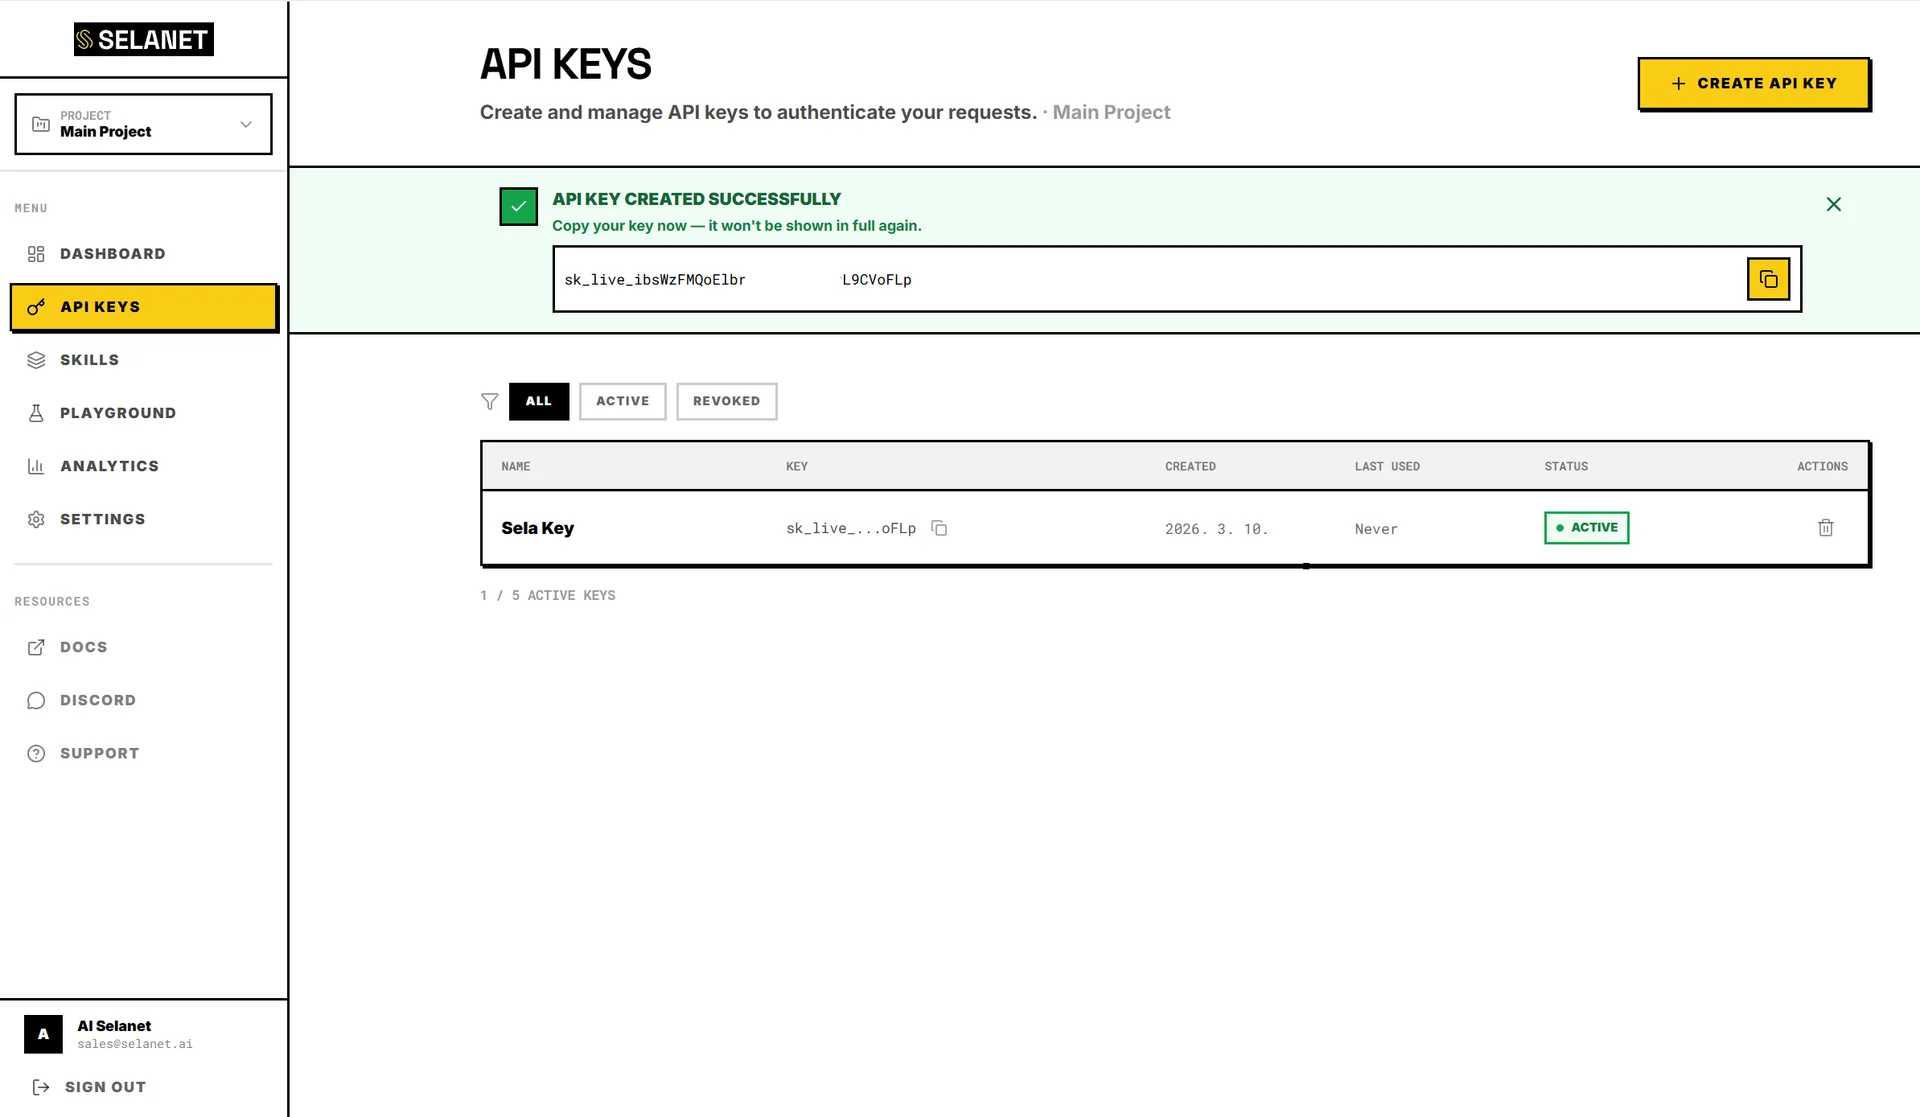Copy the newly created full API key
1920x1117 pixels.
click(1767, 279)
